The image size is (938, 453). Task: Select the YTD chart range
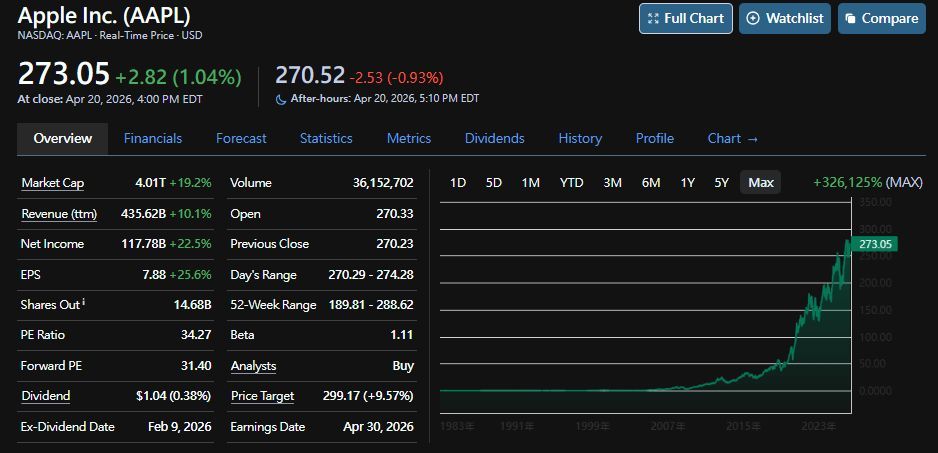[571, 182]
